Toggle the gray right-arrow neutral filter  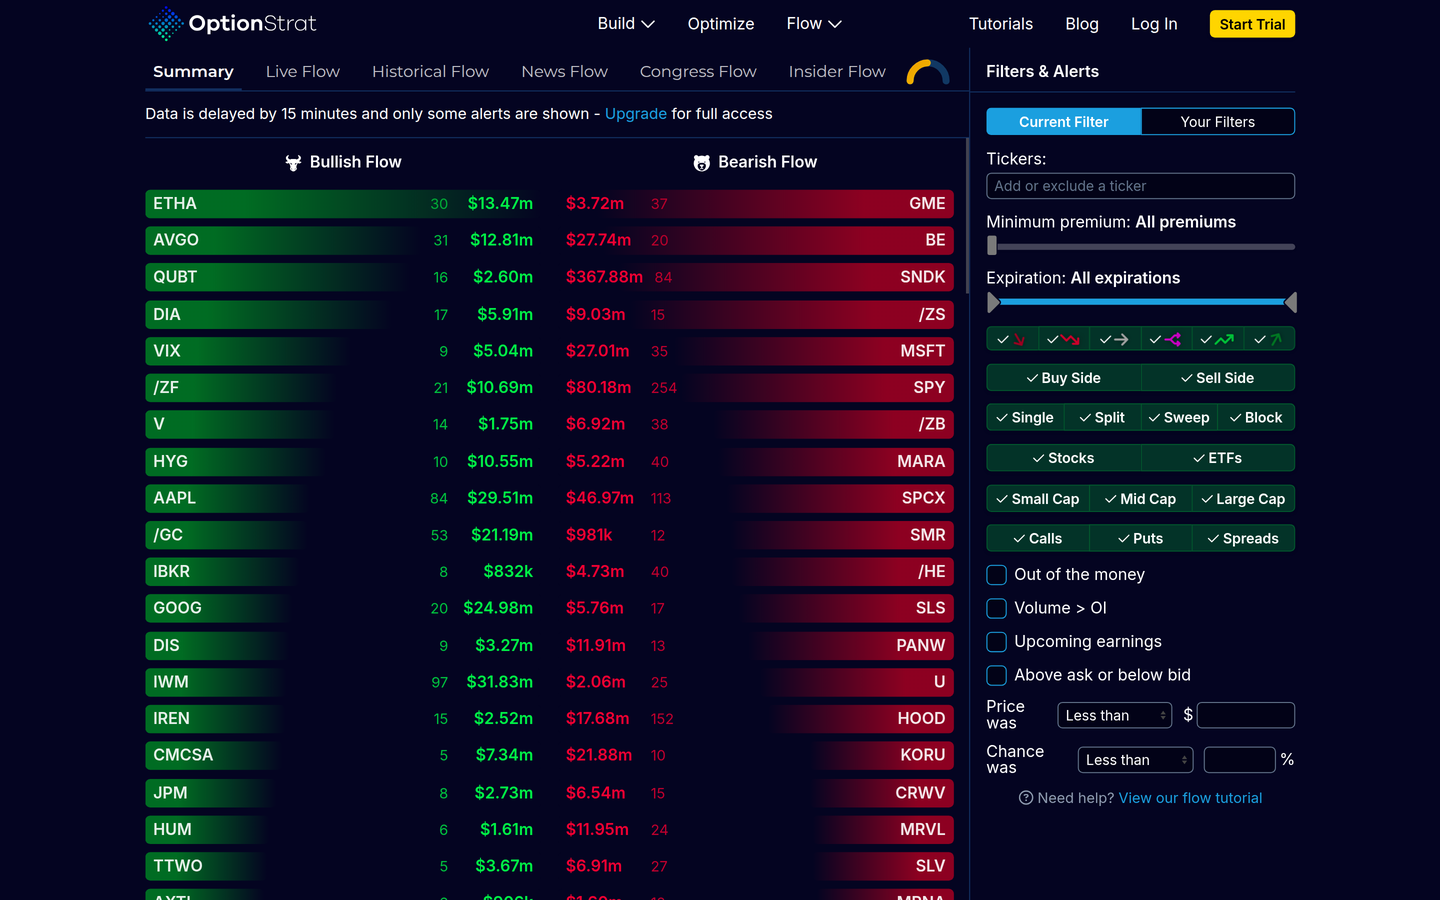point(1115,339)
